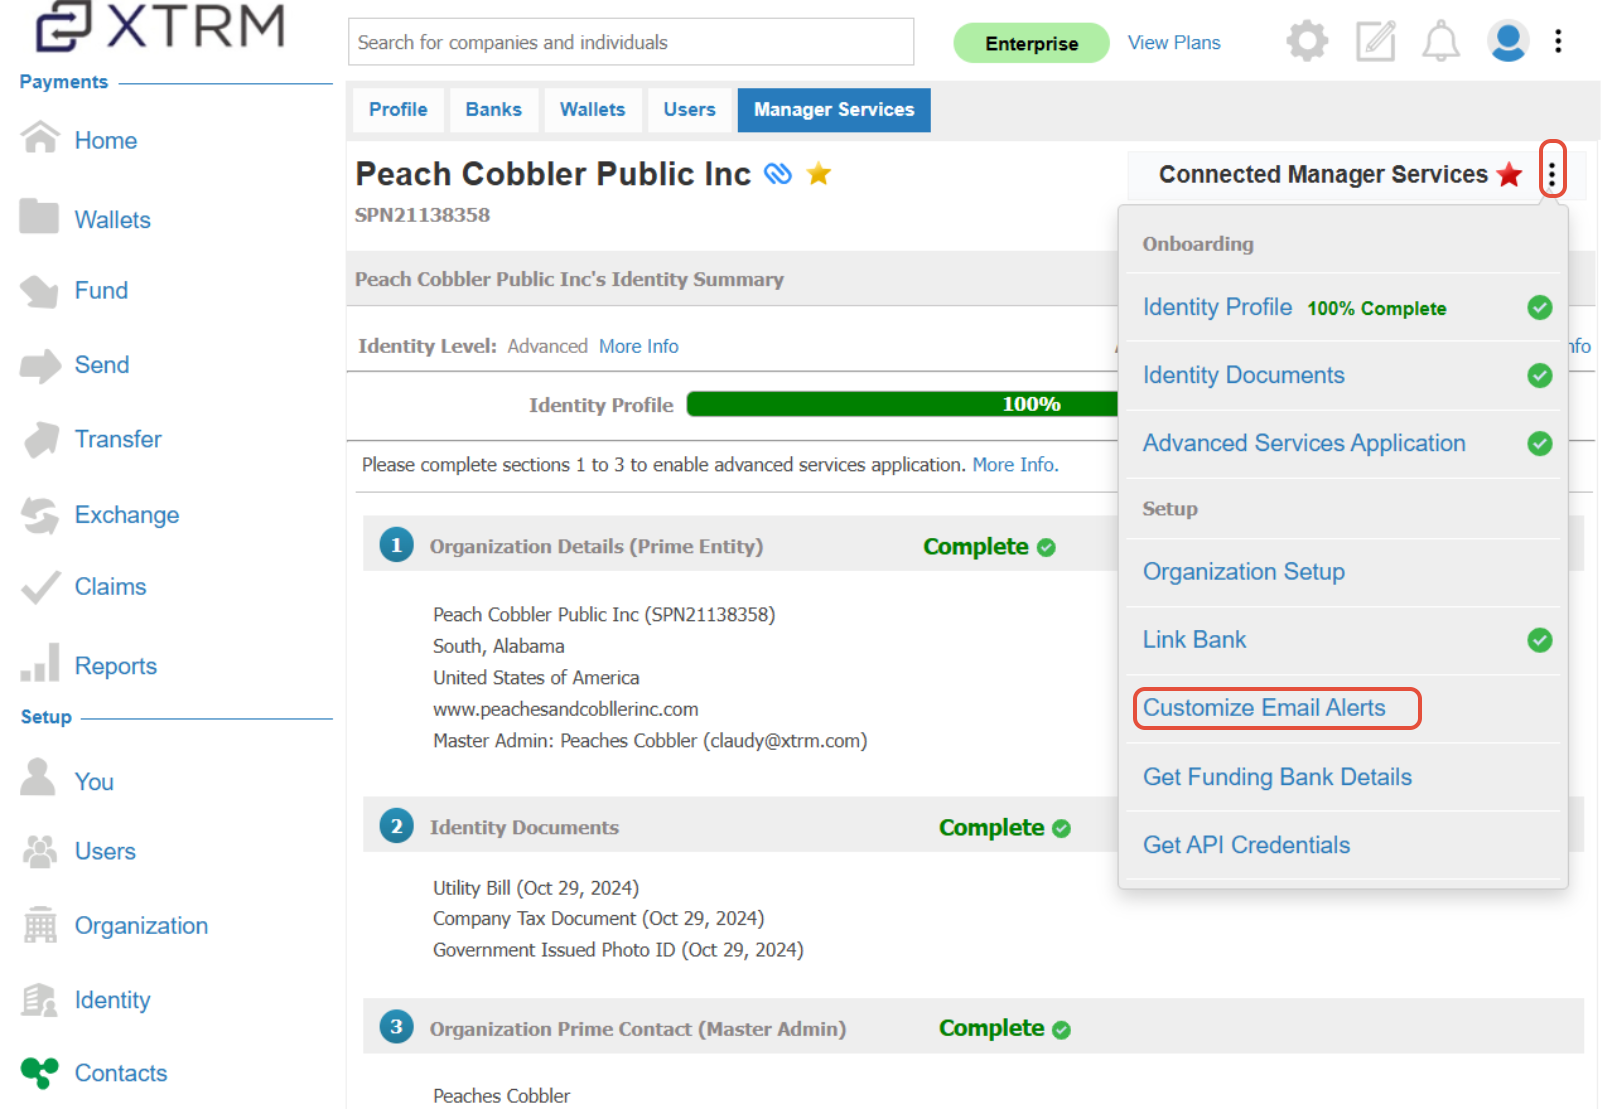This screenshot has height=1109, width=1617.
Task: Click green check next to Identity Documents menu item
Action: (1540, 376)
